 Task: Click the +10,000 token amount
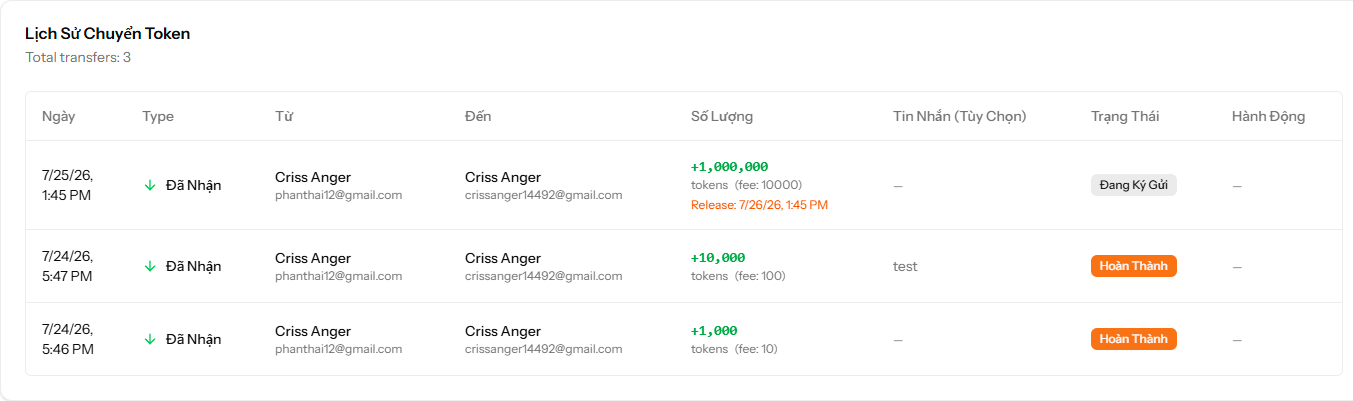(718, 258)
